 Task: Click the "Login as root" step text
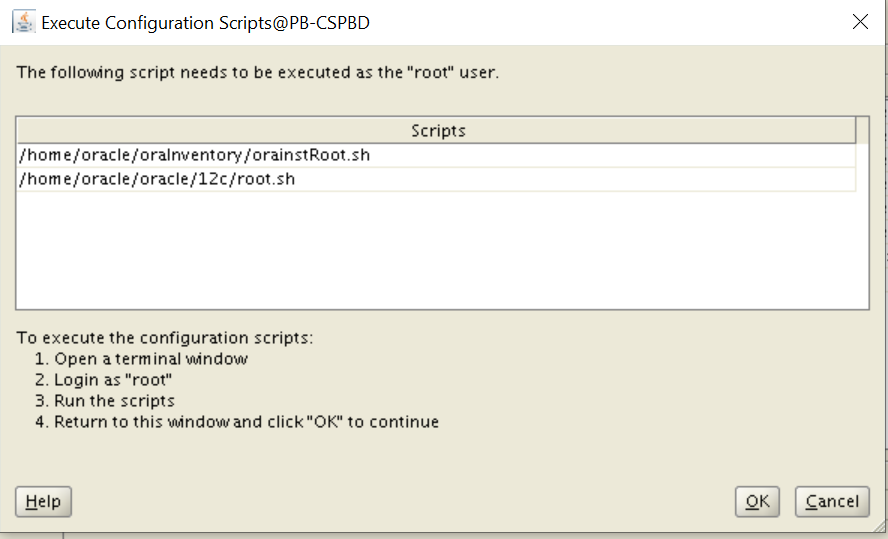point(113,379)
